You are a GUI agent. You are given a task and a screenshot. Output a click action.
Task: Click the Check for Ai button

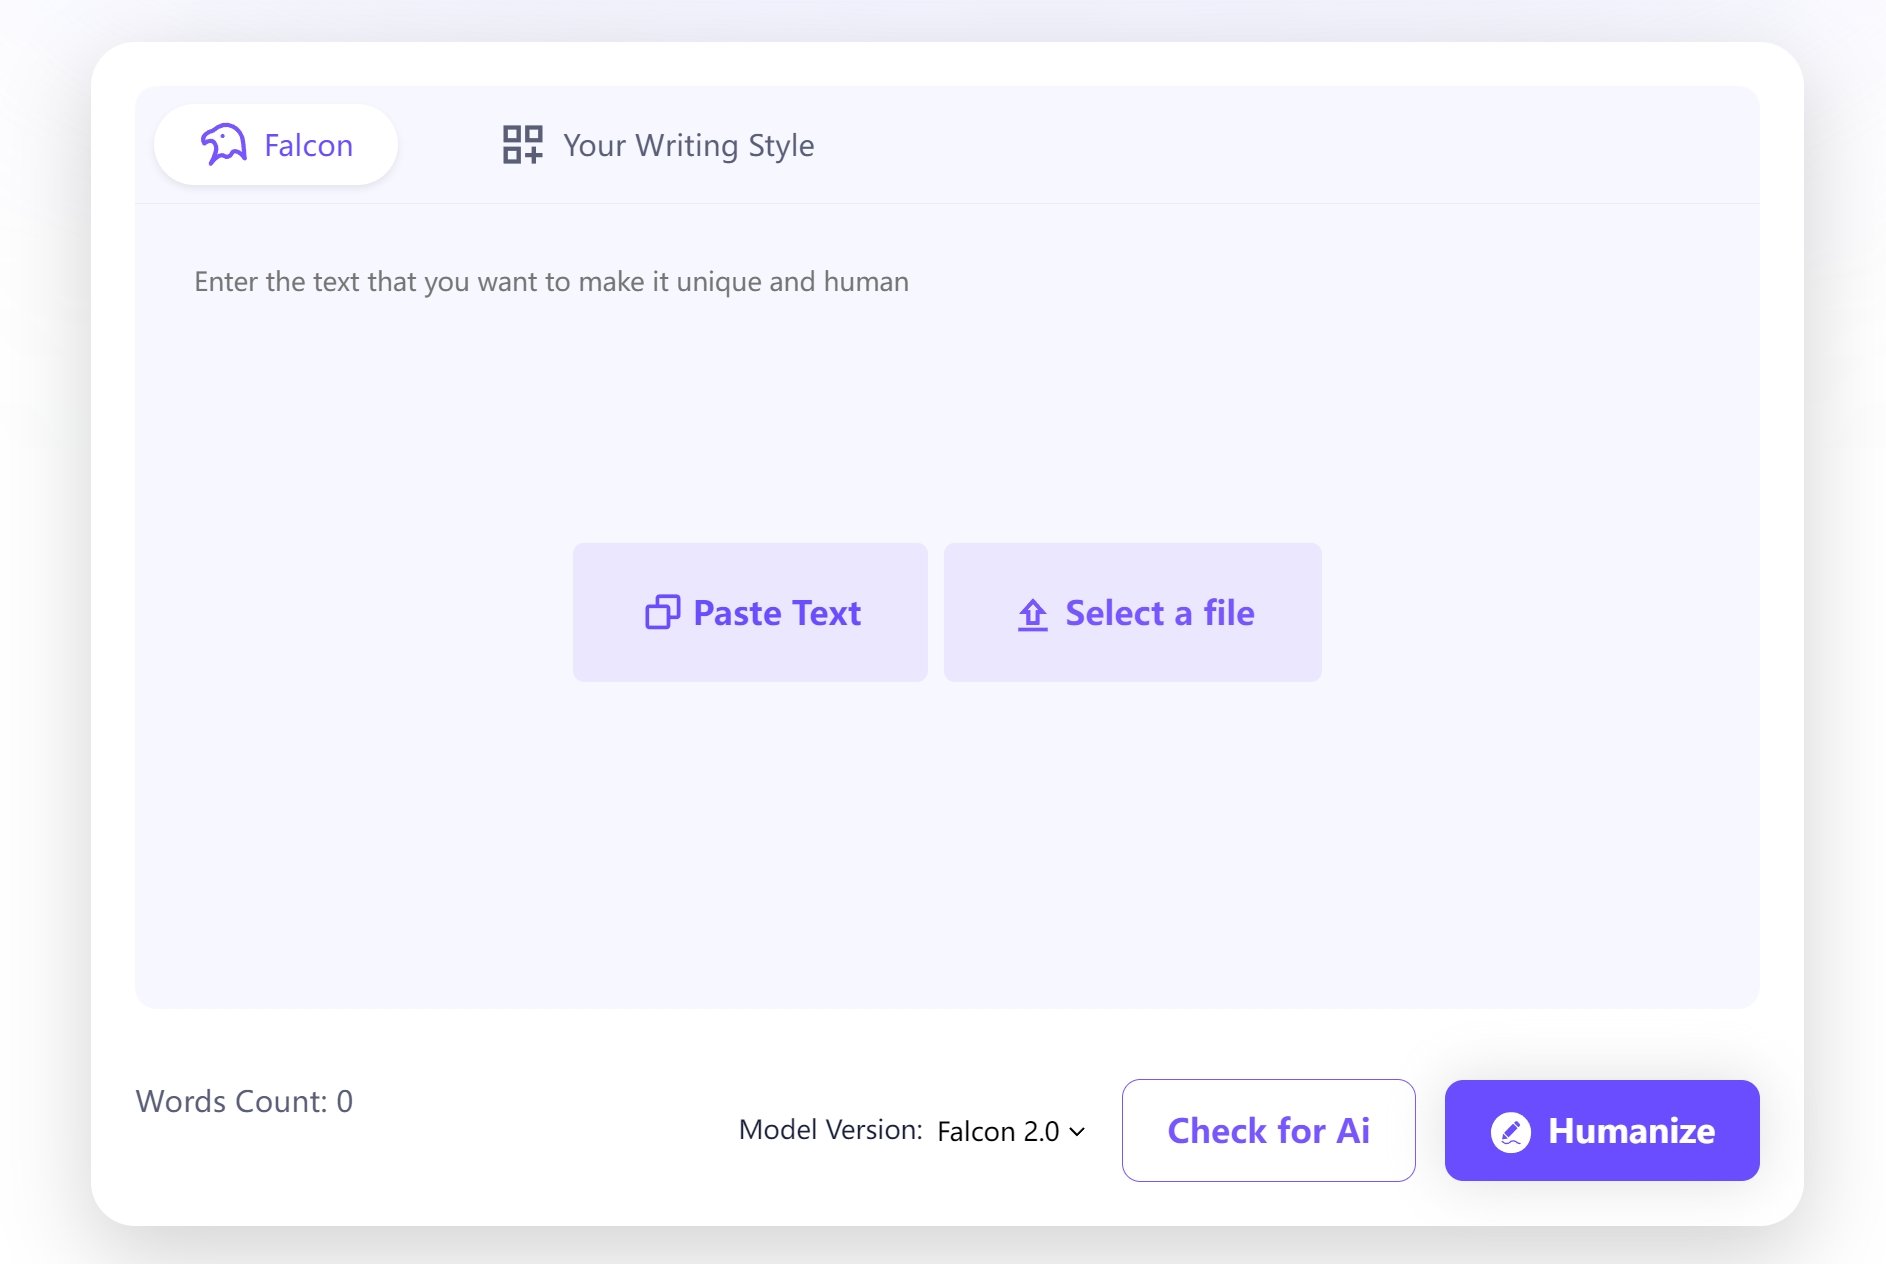click(1268, 1130)
